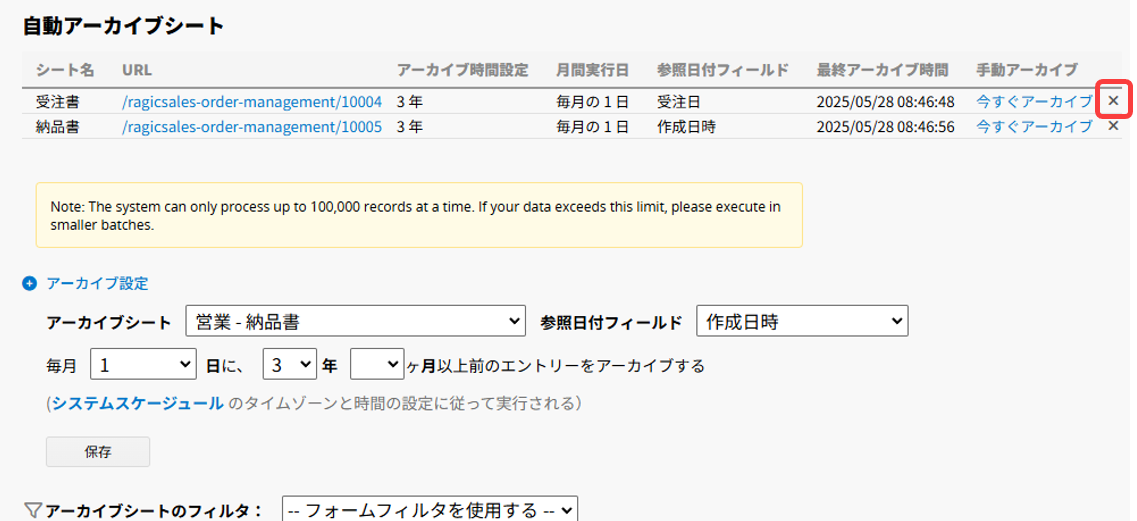This screenshot has width=1137, height=521.
Task: Open the システムスケジュール link
Action: tap(137, 404)
